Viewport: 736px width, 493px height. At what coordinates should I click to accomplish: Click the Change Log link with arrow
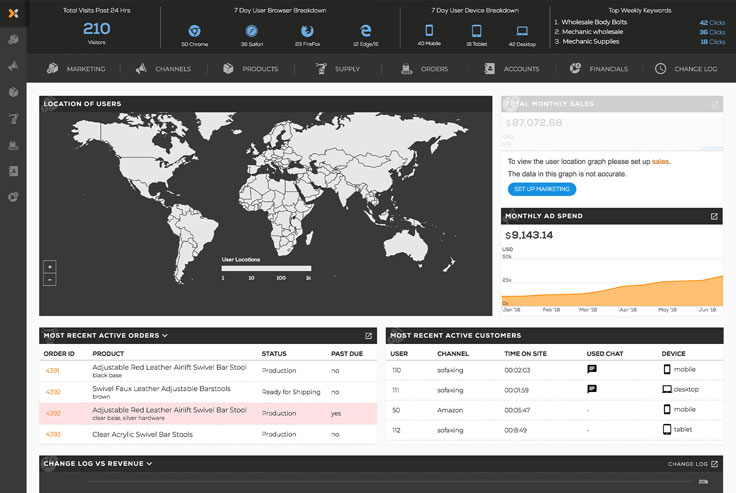click(x=693, y=464)
